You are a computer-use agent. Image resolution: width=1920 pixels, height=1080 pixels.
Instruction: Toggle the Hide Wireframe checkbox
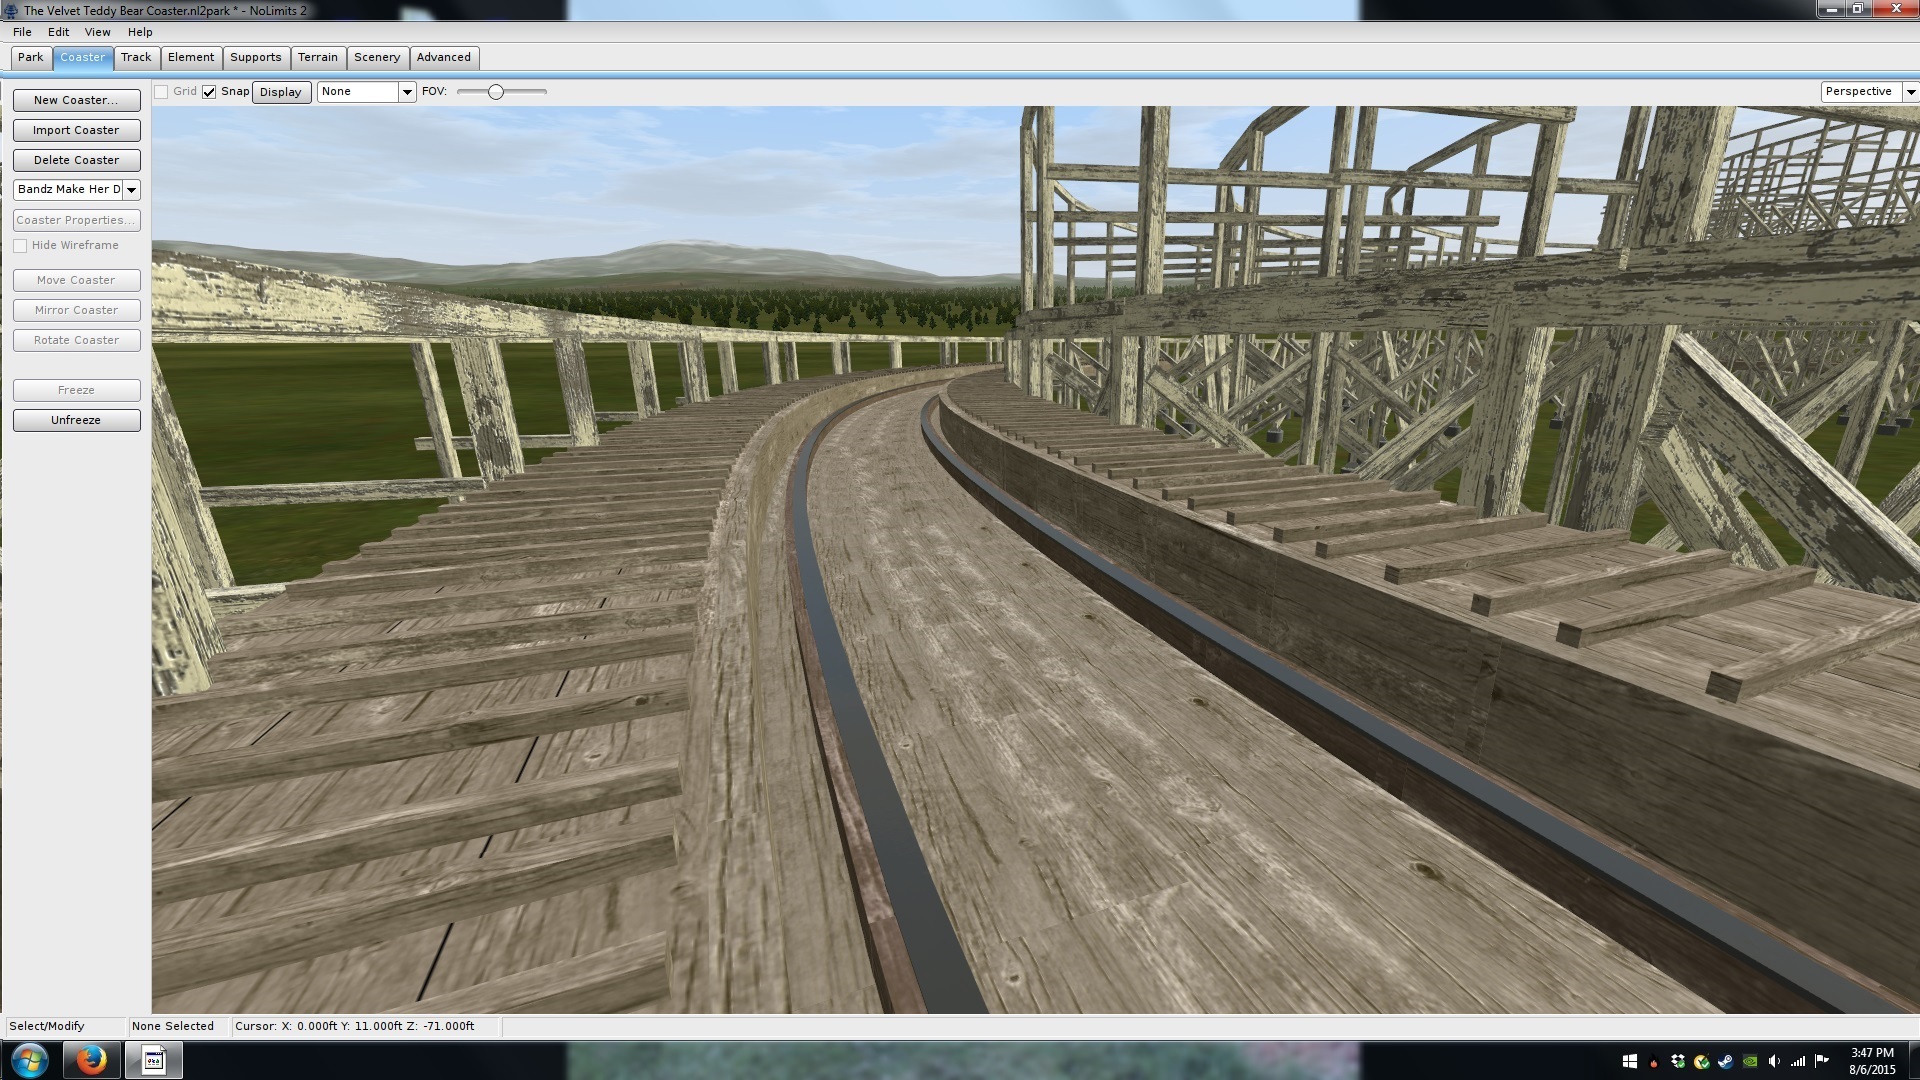[x=20, y=246]
